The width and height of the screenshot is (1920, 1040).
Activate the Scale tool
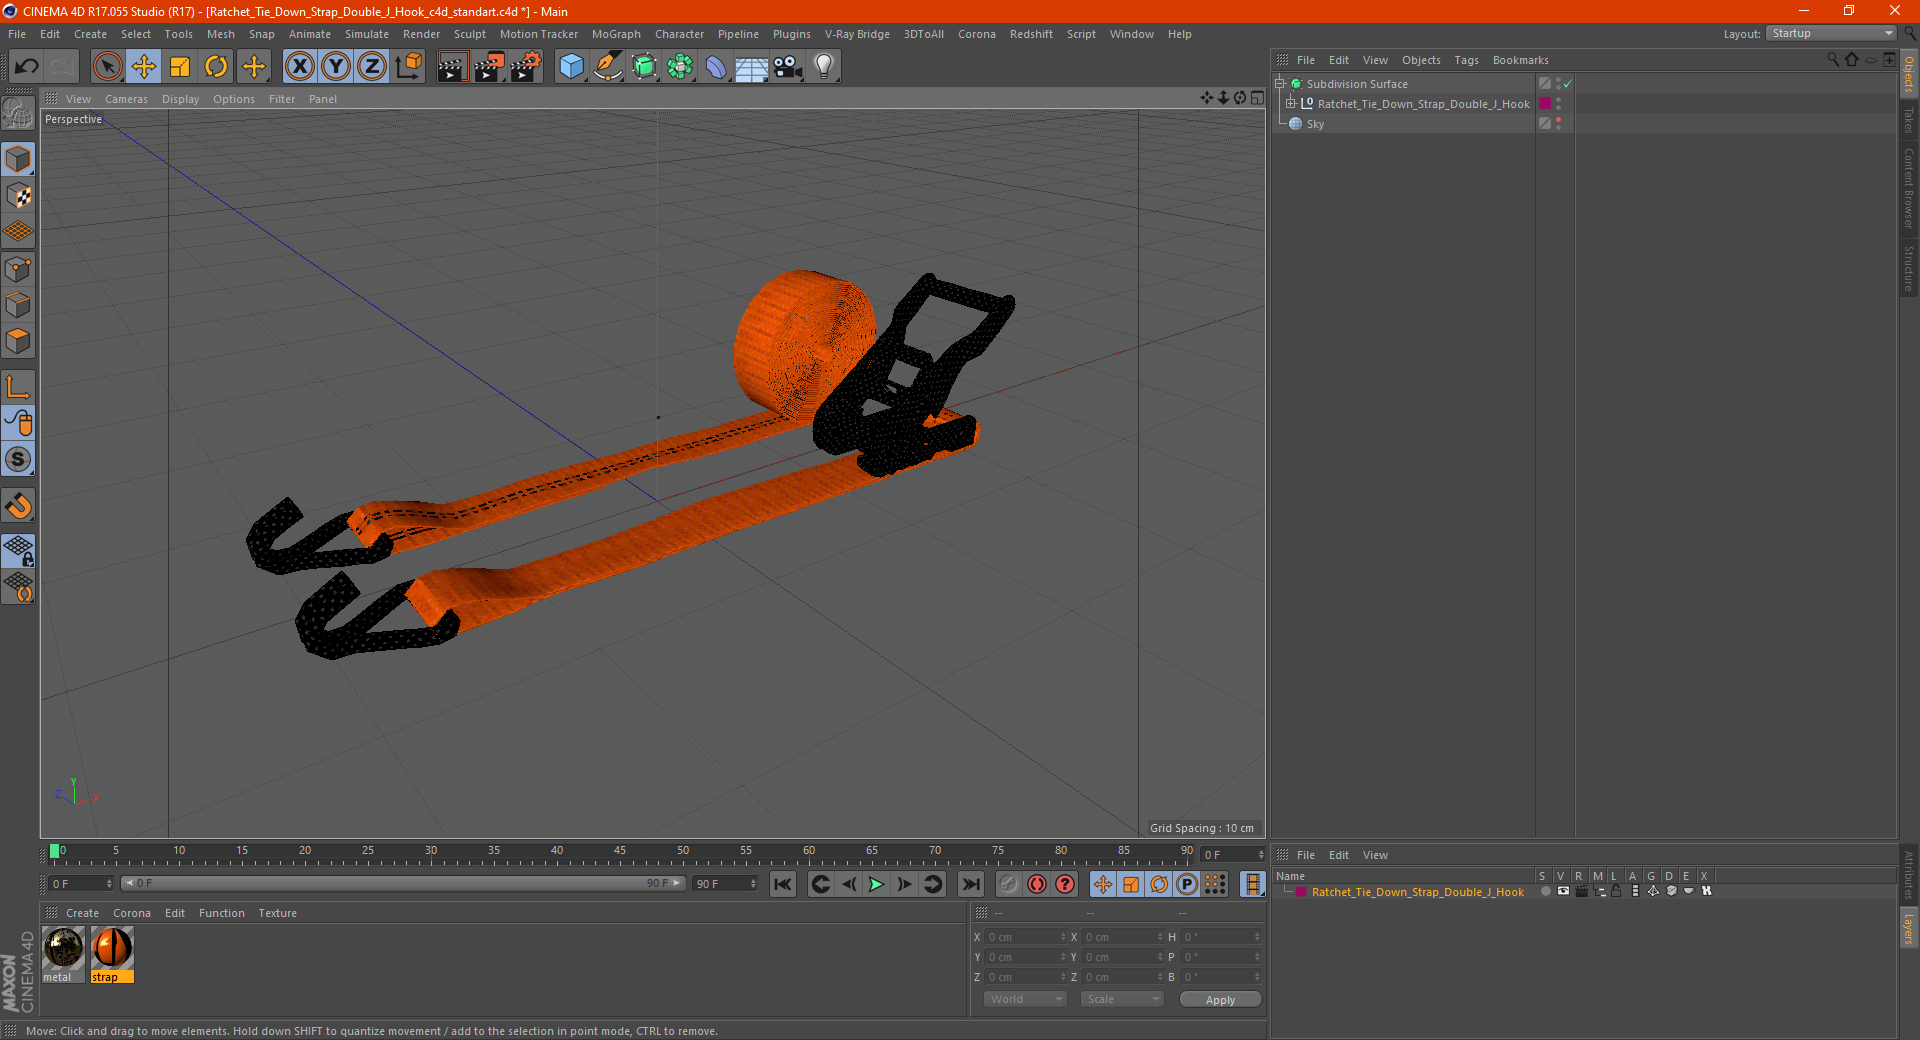180,67
